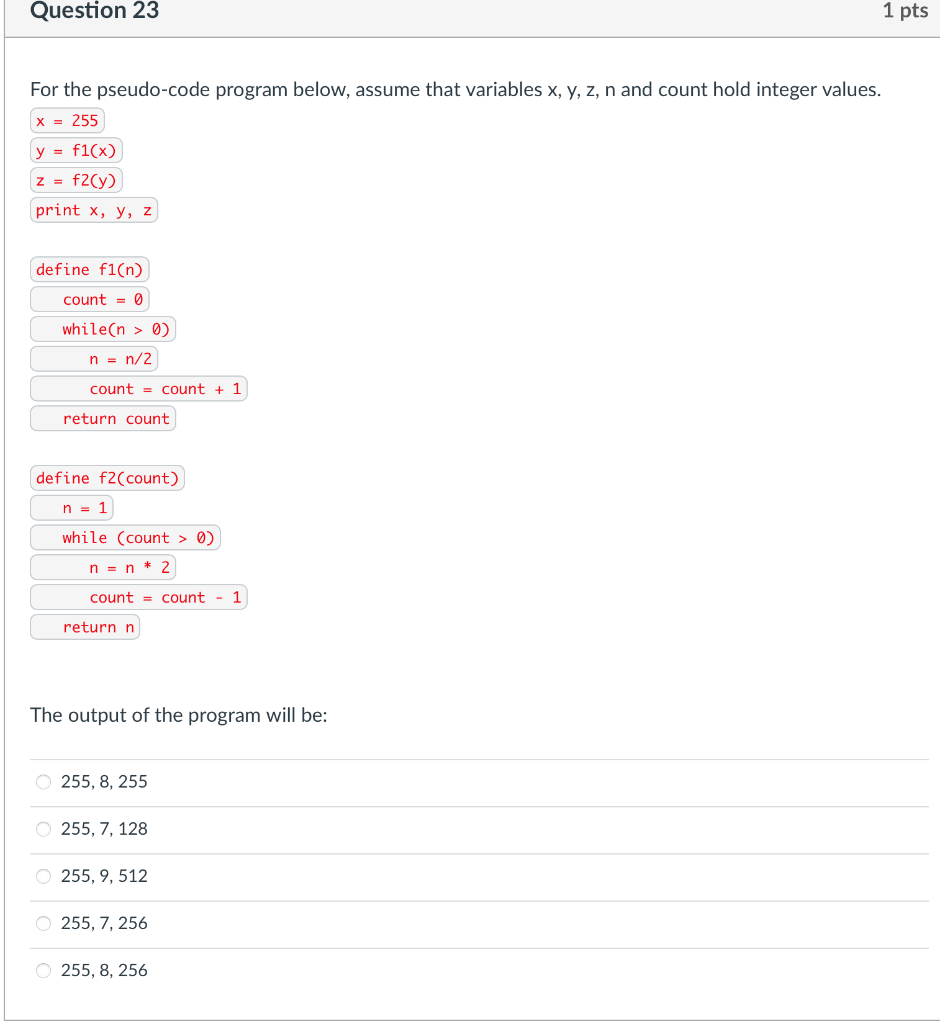This screenshot has width=940, height=1024.
Task: Click the return count statement
Action: [x=102, y=418]
